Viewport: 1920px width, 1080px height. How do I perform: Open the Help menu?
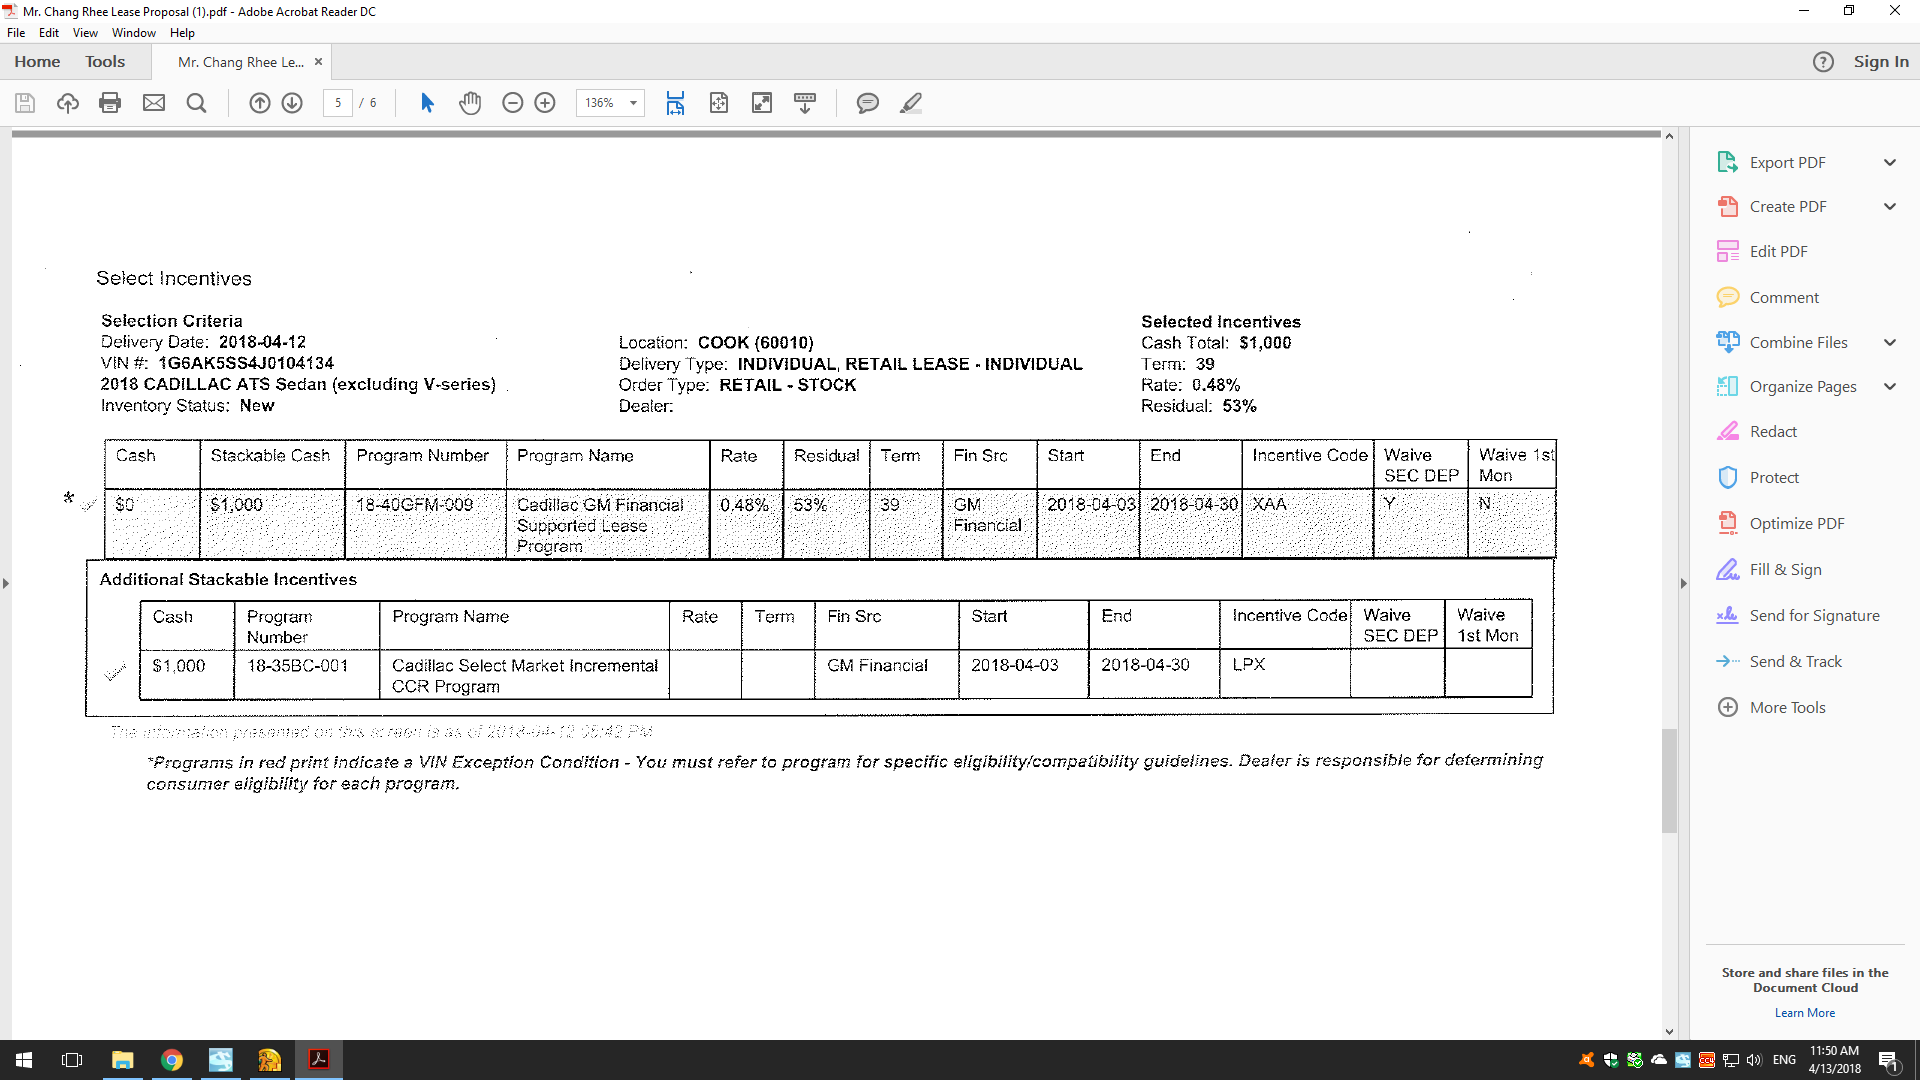click(x=182, y=33)
